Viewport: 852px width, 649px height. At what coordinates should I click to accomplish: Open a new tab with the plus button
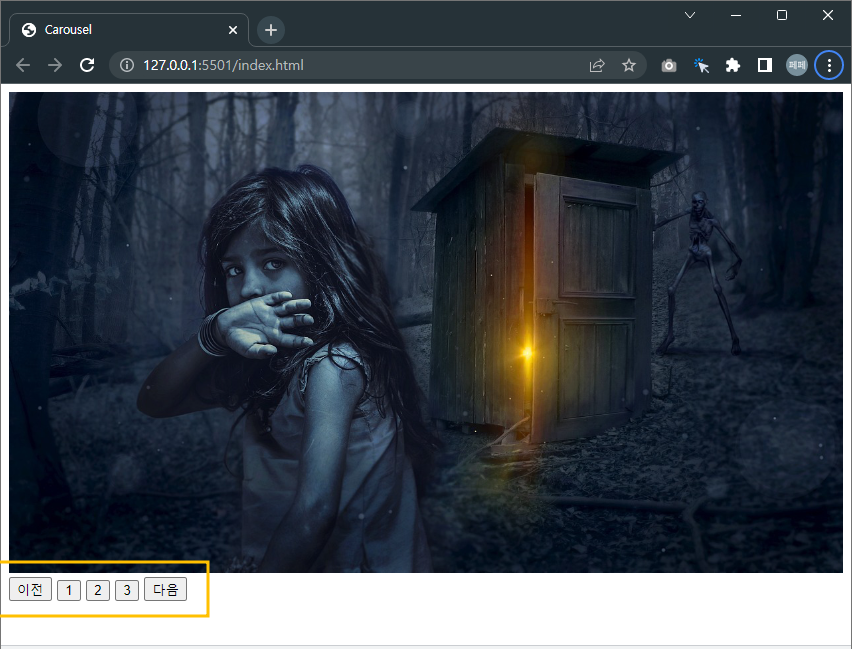[x=270, y=29]
